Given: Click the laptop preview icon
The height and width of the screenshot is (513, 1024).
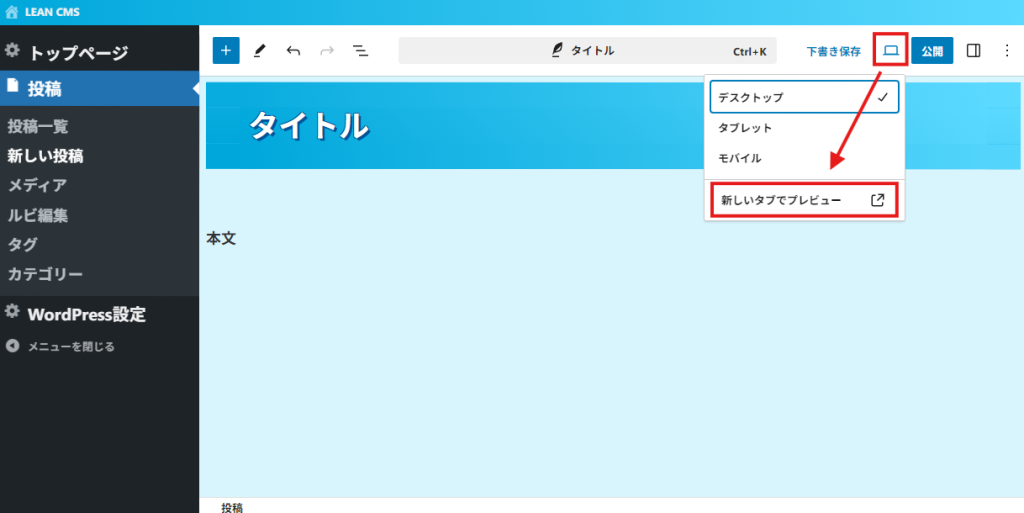Looking at the screenshot, I should pos(890,50).
